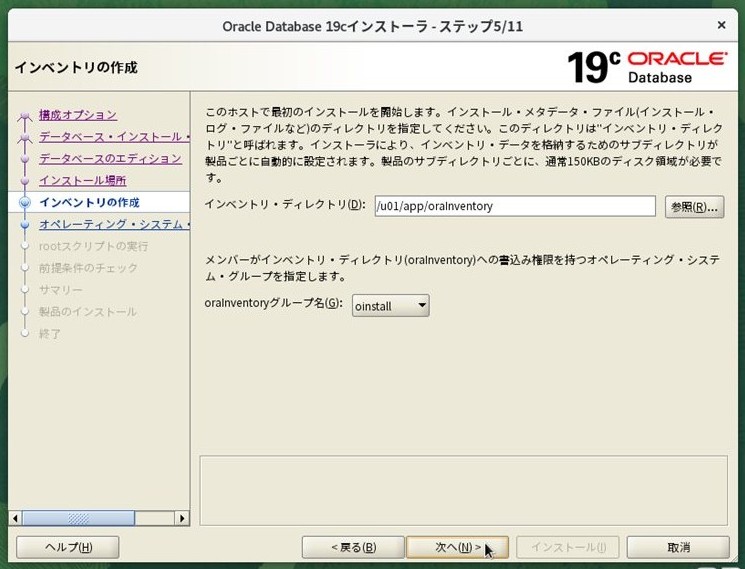Screen dimensions: 745x569
Task: Jump to インストール場所 step
Action: (83, 180)
